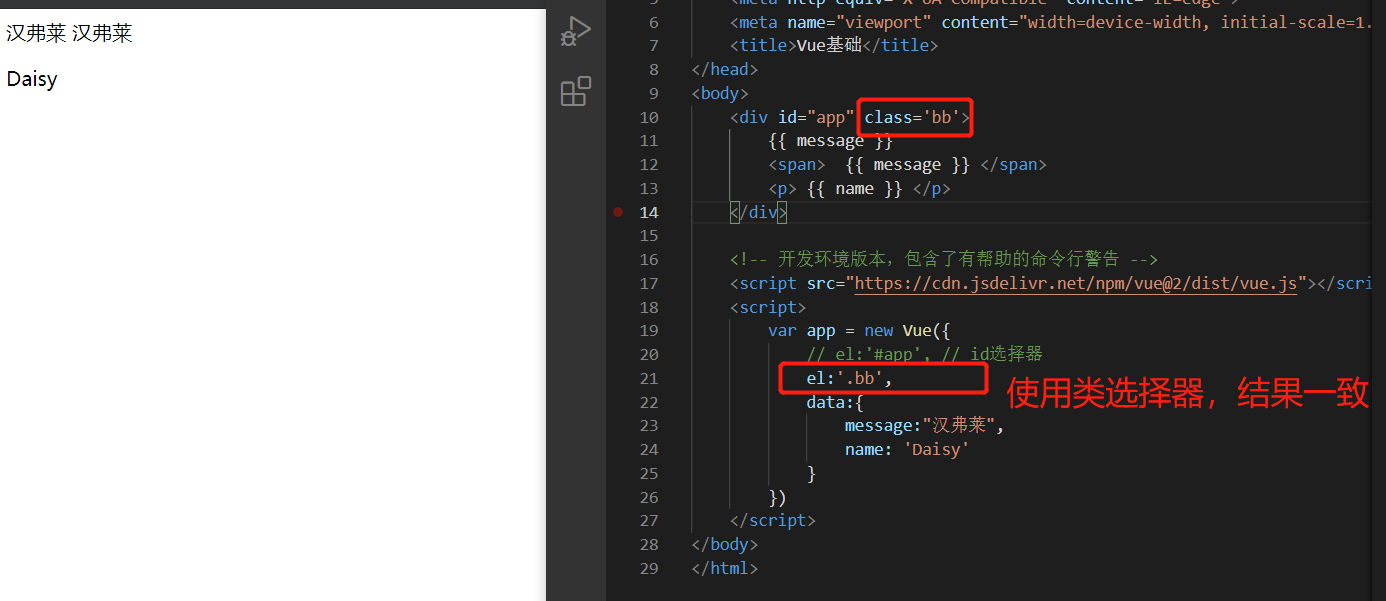This screenshot has width=1386, height=601.
Task: Remove the breakpoint dot on line 14
Action: tap(617, 212)
